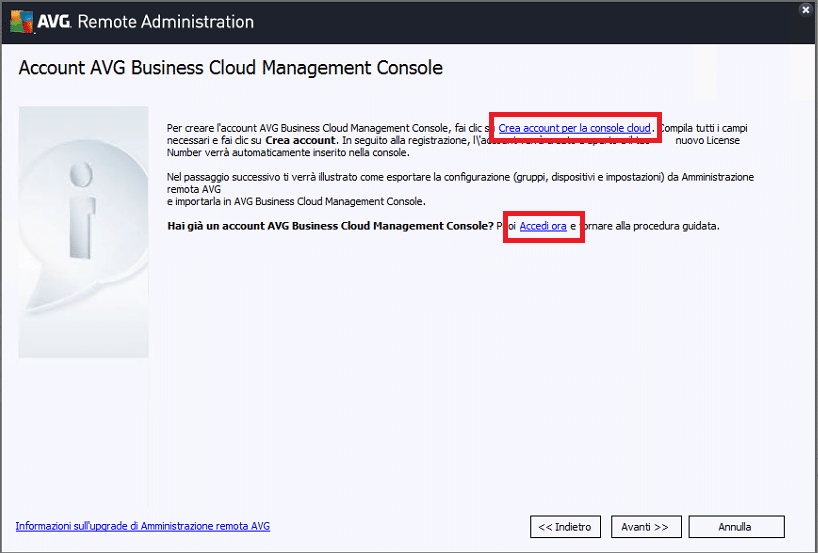Open the Crea account per la console cloud link
The height and width of the screenshot is (553, 818).
(574, 128)
